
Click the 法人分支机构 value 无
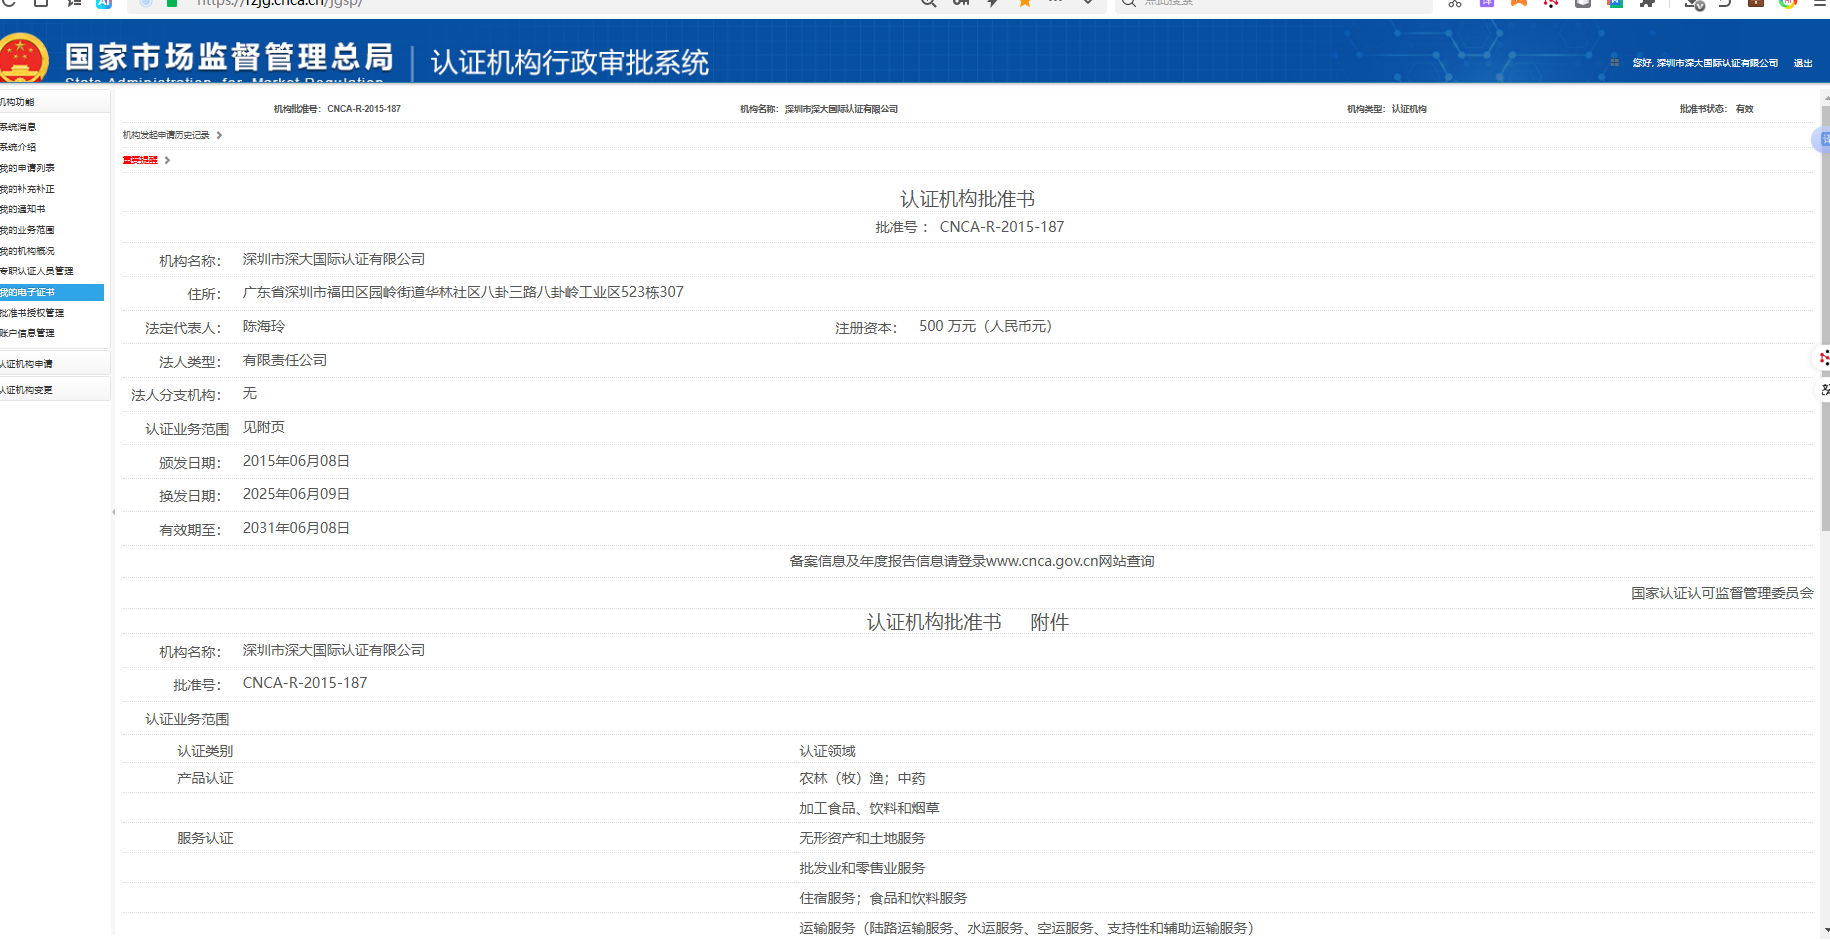[x=250, y=394]
